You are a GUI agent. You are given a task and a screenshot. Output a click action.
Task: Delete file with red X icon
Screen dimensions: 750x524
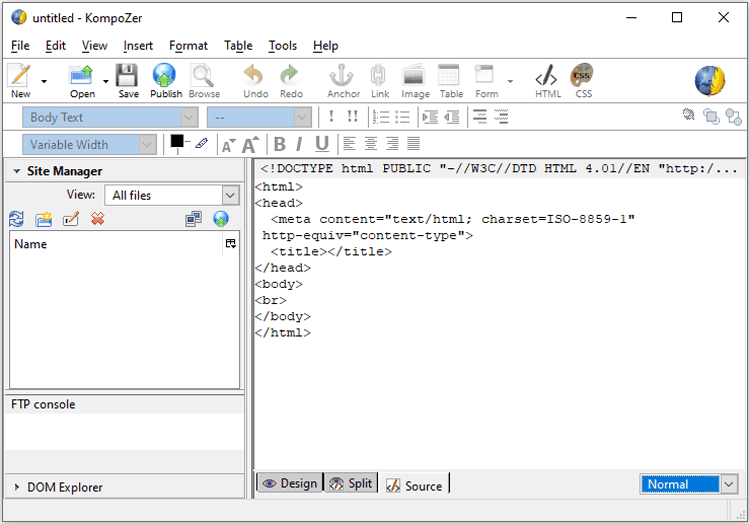(98, 219)
